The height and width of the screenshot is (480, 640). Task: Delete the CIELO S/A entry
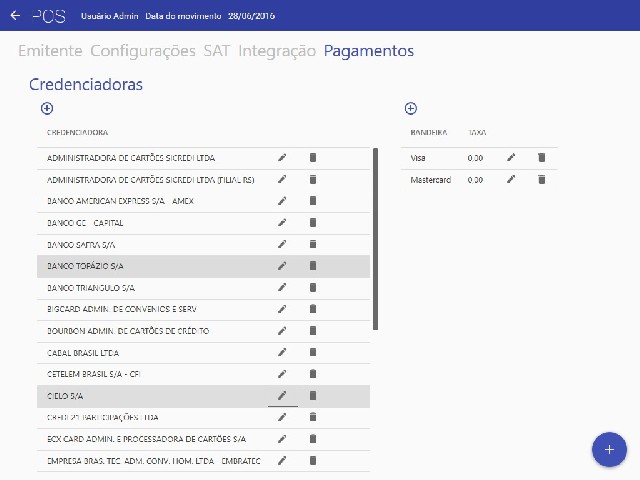pyautogui.click(x=313, y=396)
